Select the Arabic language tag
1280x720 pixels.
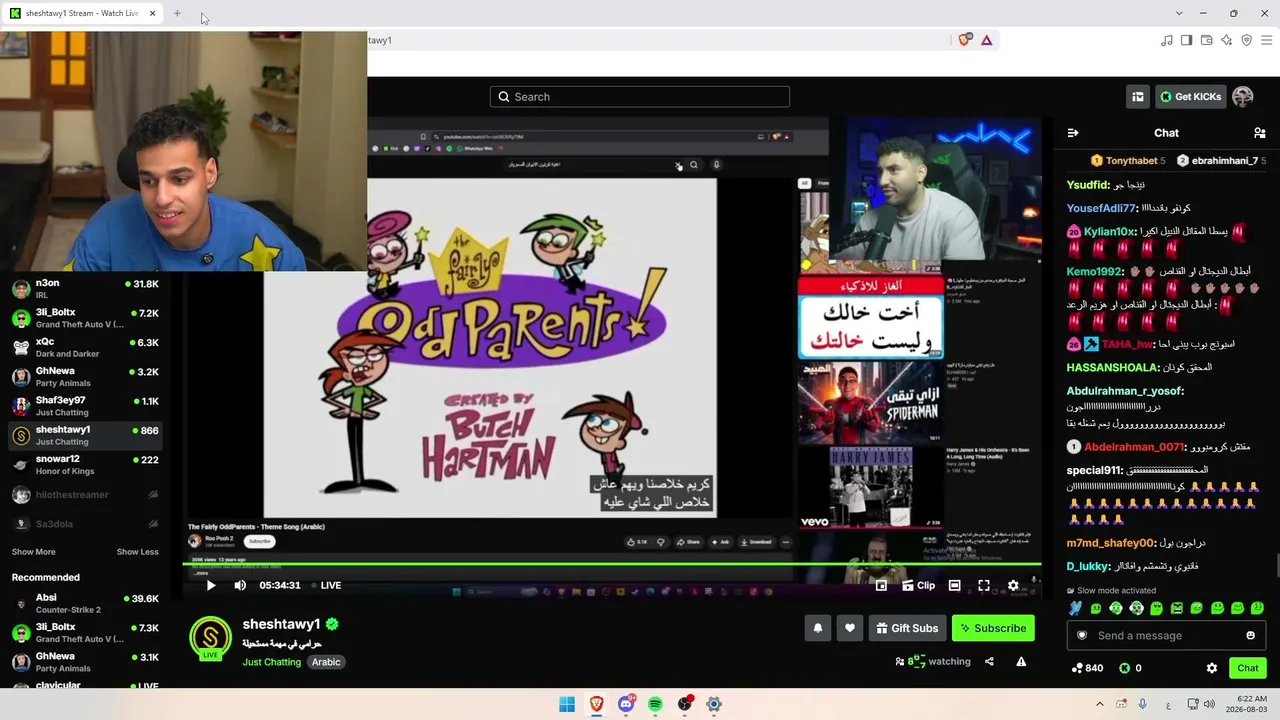point(326,662)
